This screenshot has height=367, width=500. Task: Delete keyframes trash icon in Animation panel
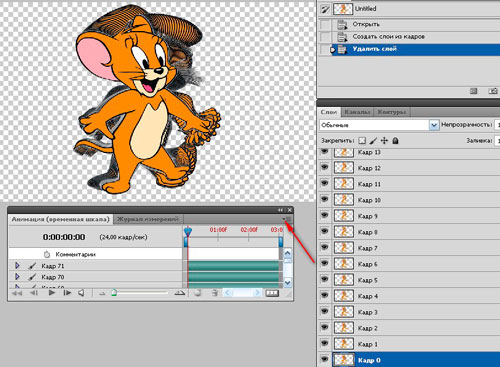click(215, 293)
